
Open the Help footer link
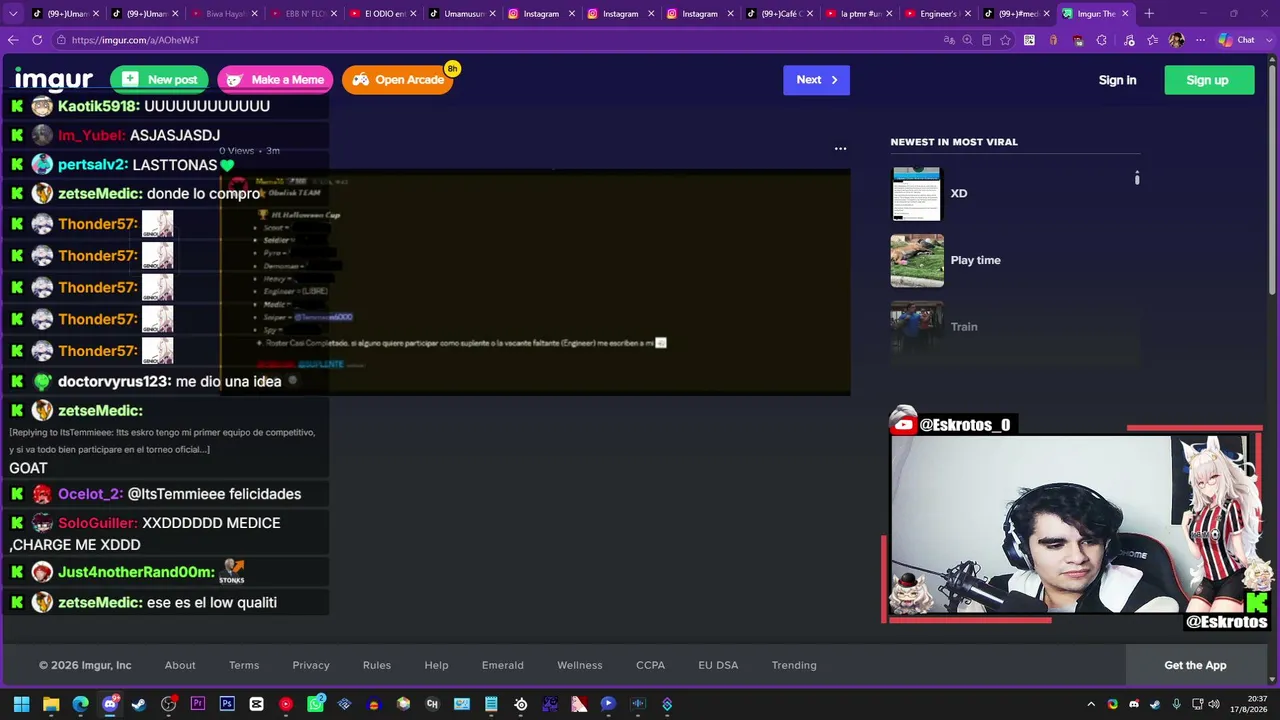click(436, 665)
